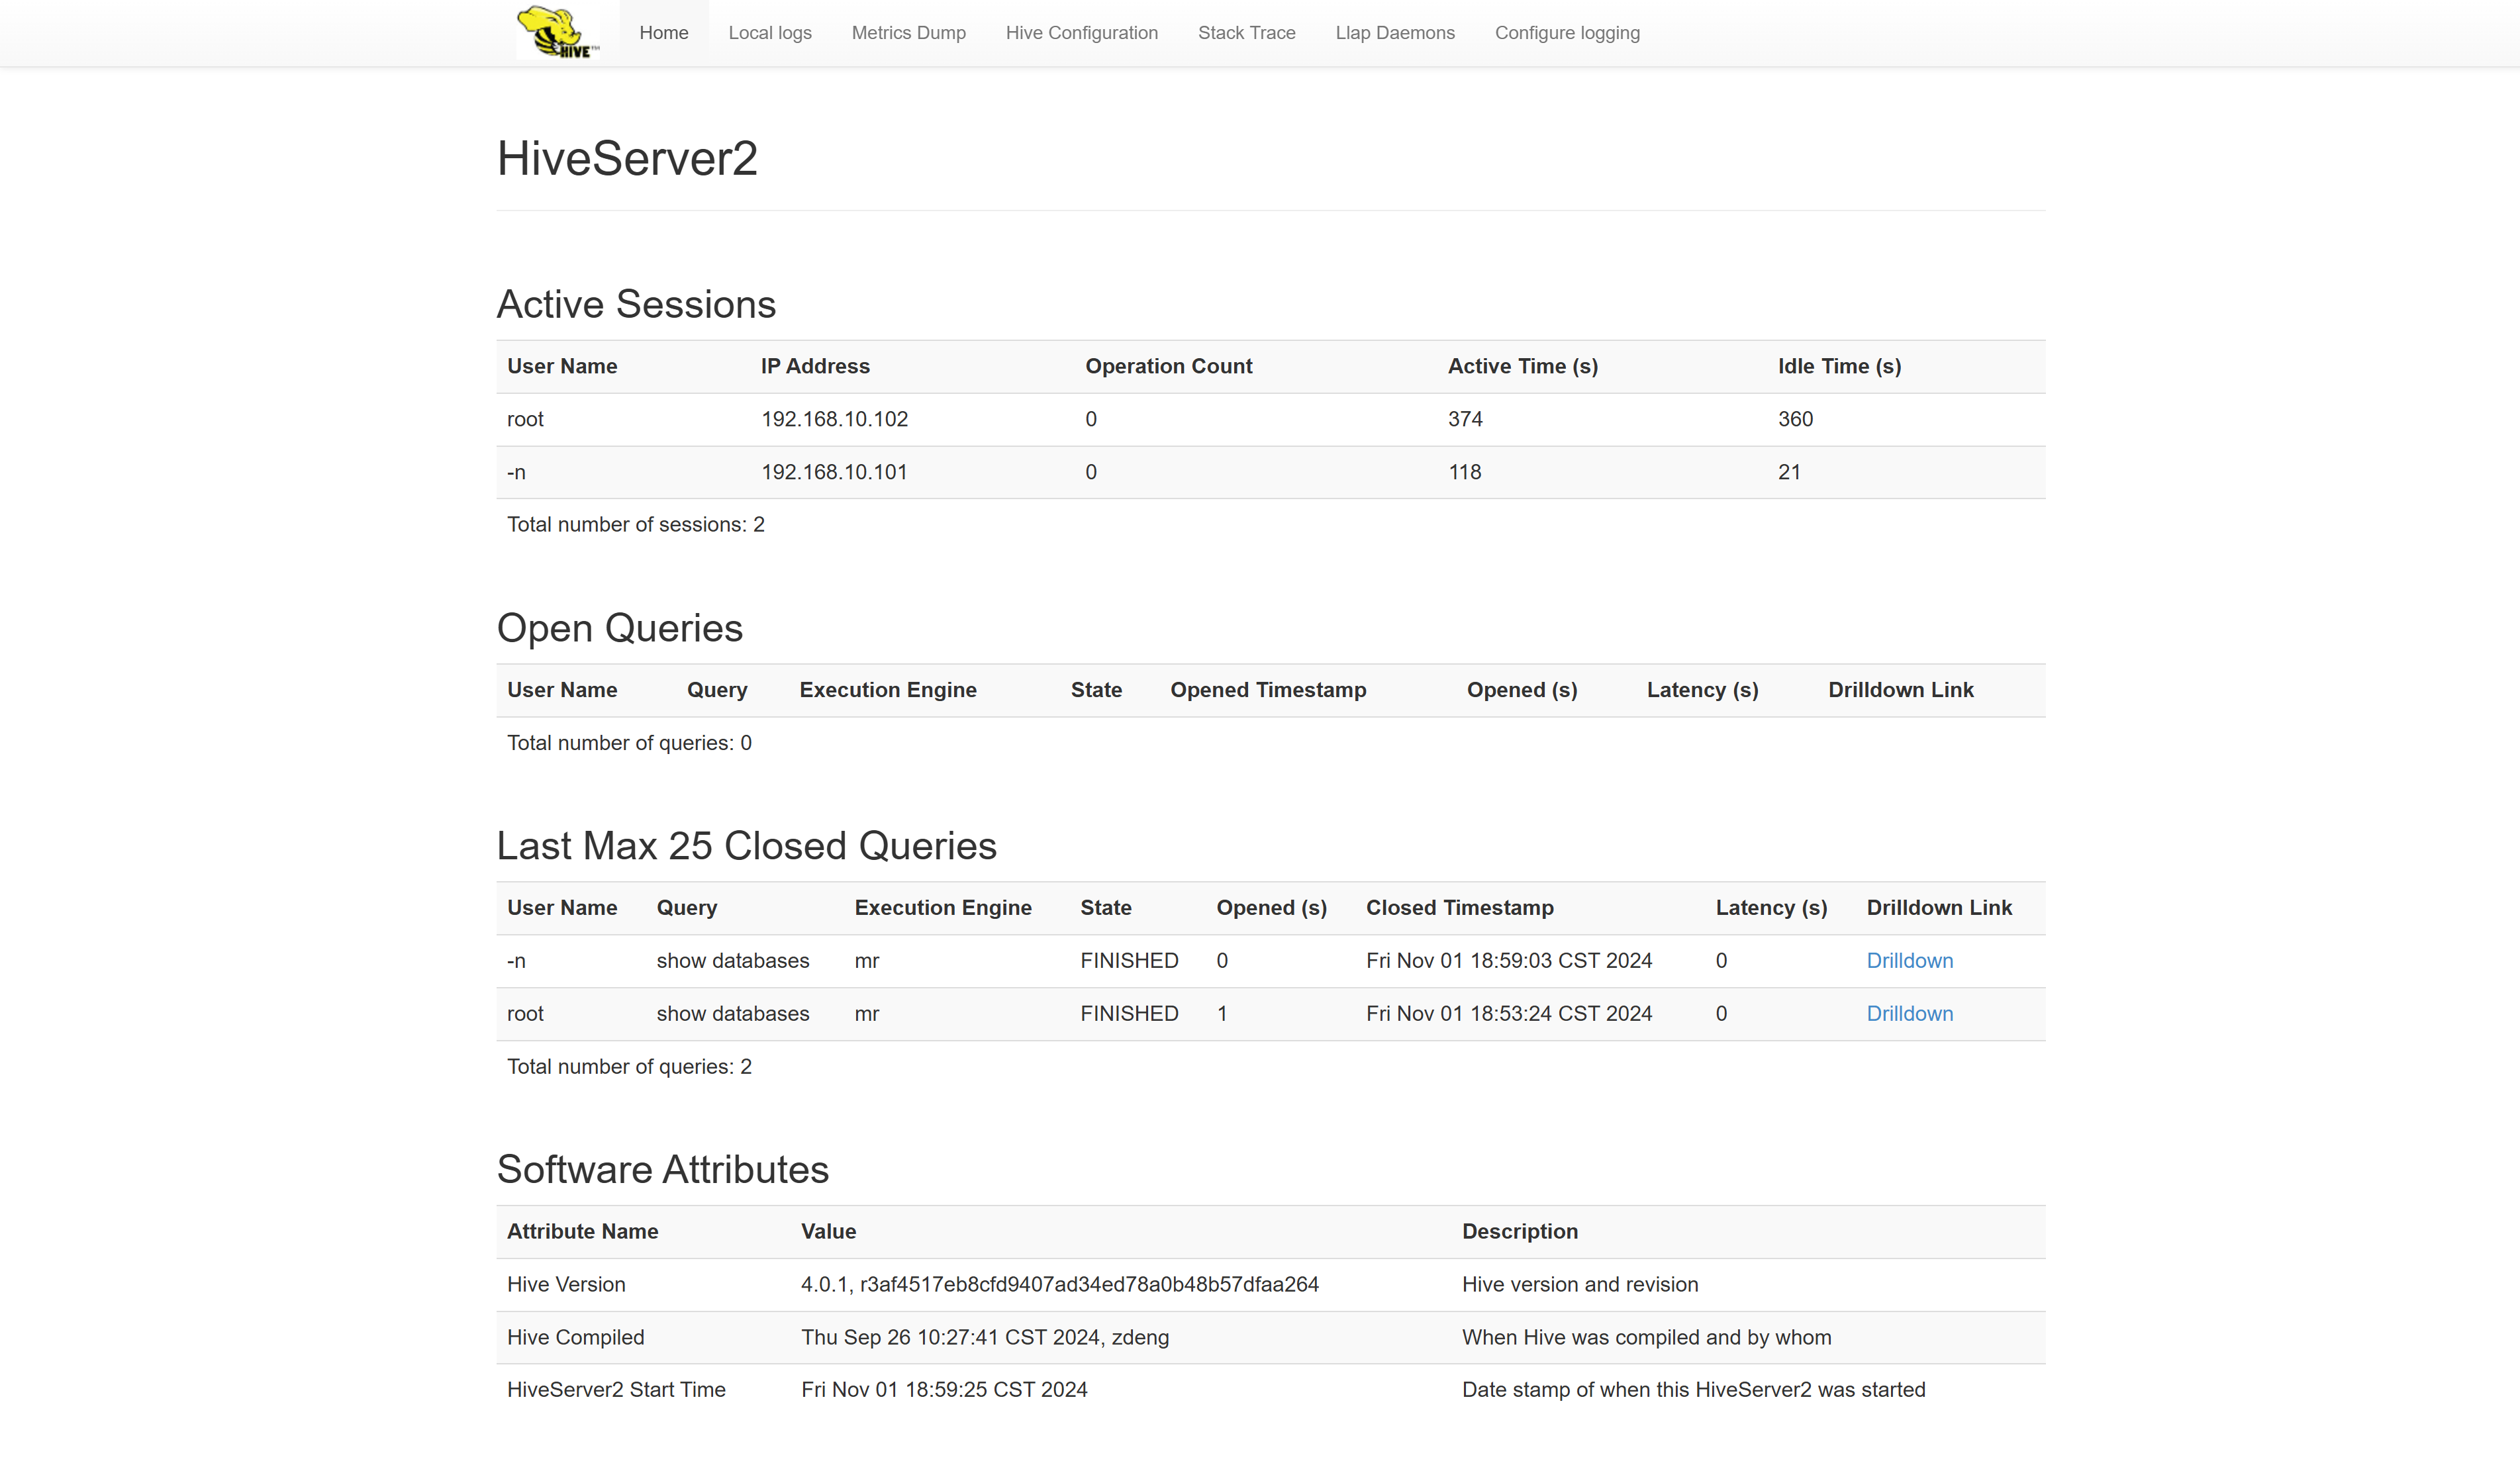
Task: Click the Hive Compiled timestamp value
Action: [x=985, y=1338]
